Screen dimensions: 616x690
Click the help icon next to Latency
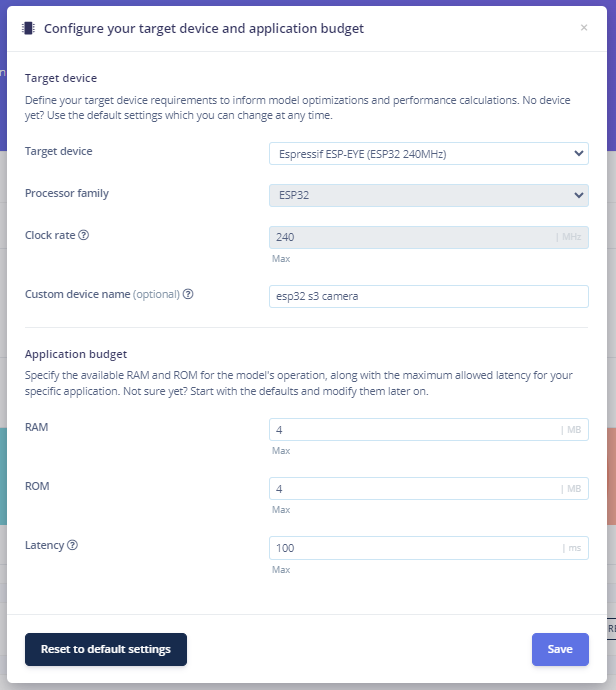[73, 545]
